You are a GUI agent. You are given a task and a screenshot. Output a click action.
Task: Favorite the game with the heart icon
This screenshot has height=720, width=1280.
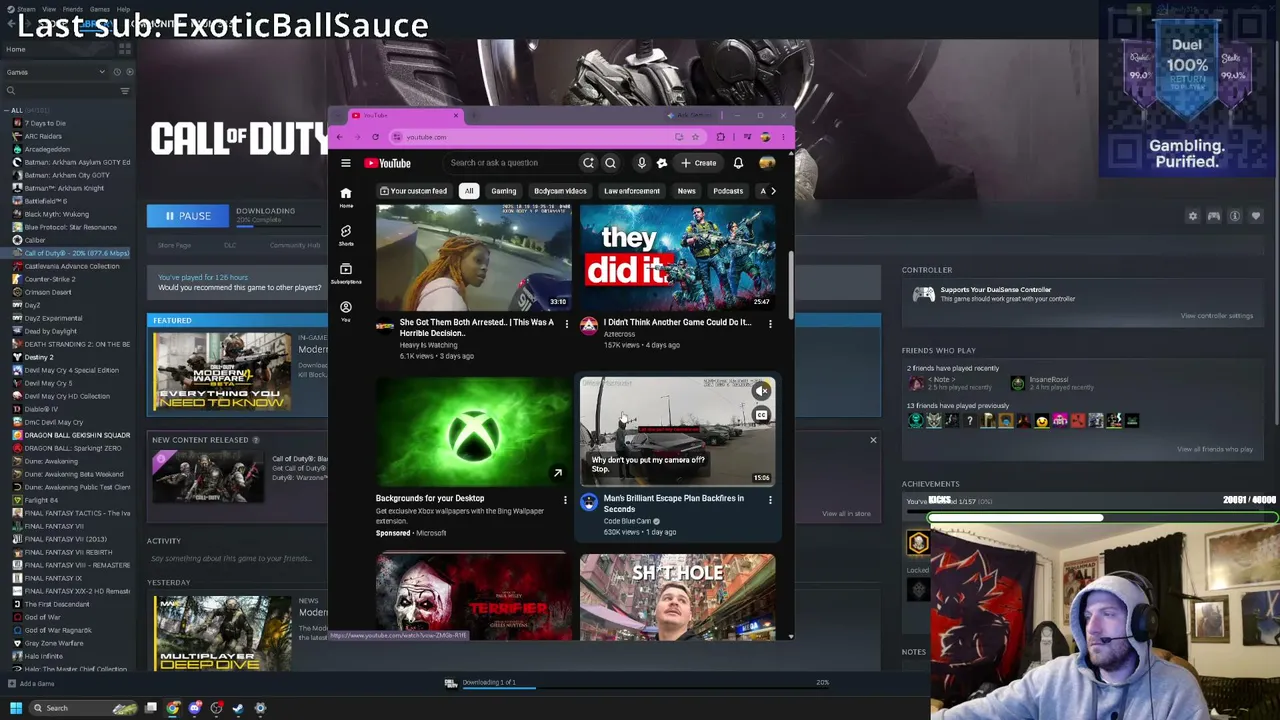(x=1256, y=216)
